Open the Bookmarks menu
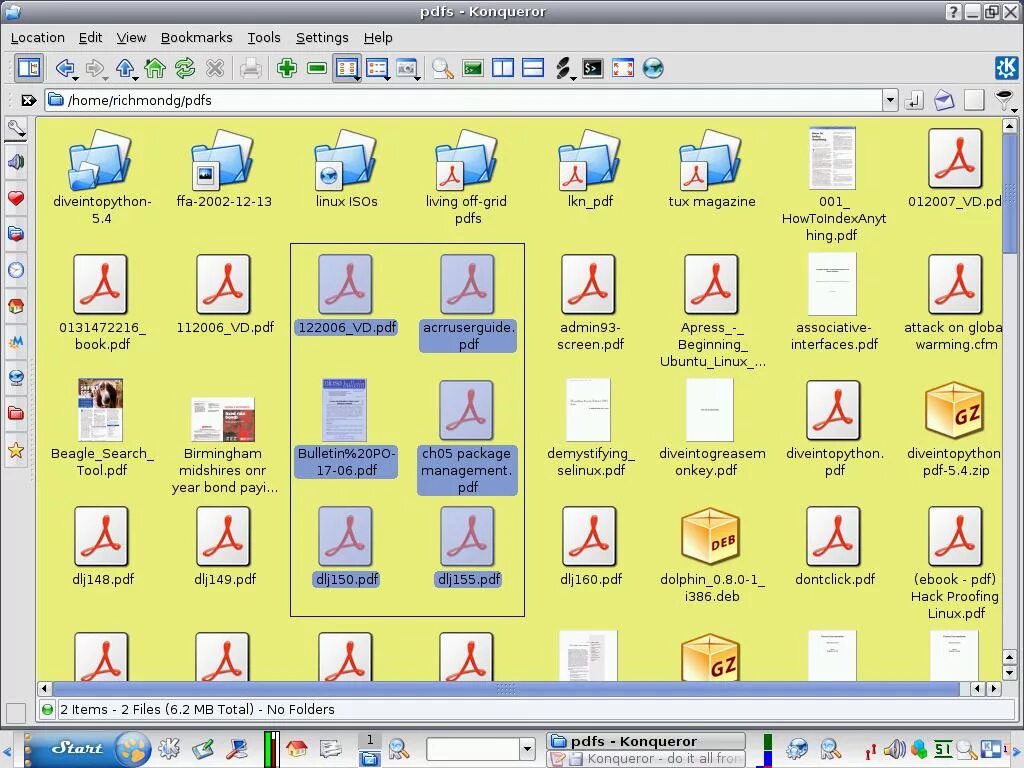 tap(197, 37)
